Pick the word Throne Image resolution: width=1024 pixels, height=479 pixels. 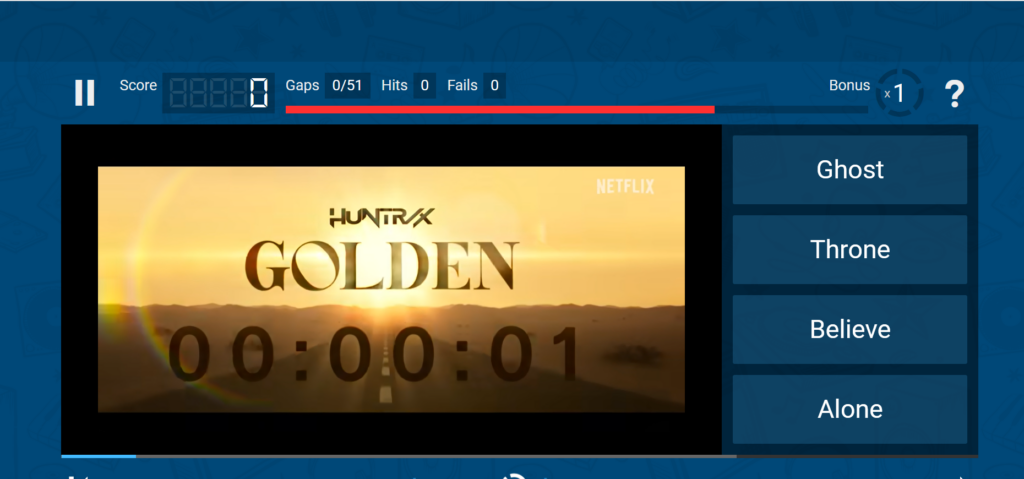[x=850, y=250]
